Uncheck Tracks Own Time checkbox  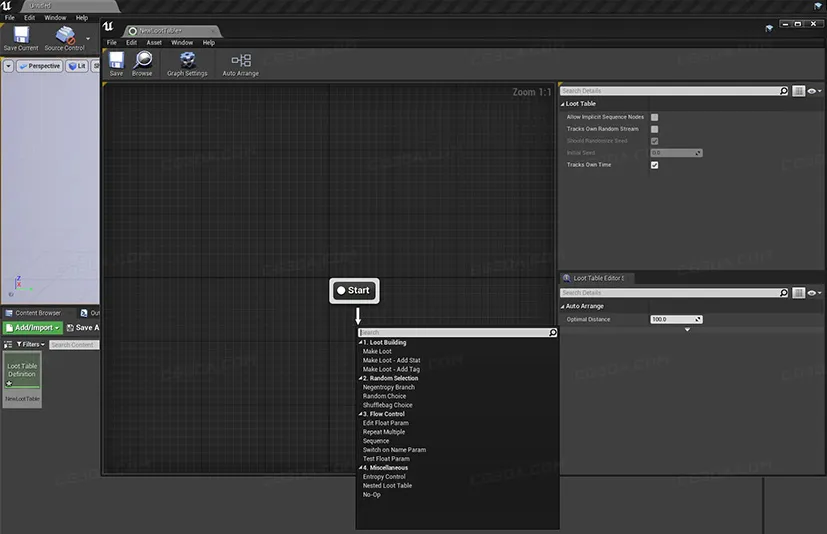click(655, 165)
